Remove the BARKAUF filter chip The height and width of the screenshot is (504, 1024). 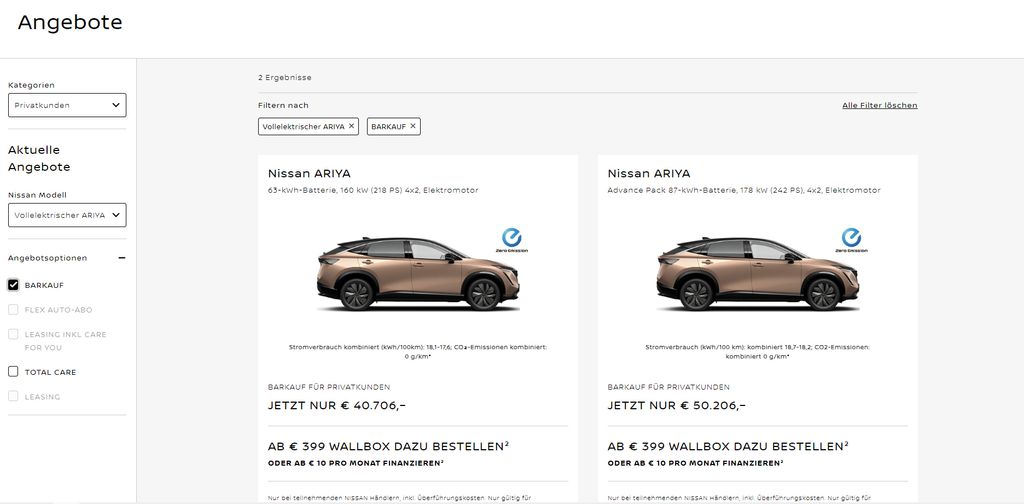click(x=413, y=126)
